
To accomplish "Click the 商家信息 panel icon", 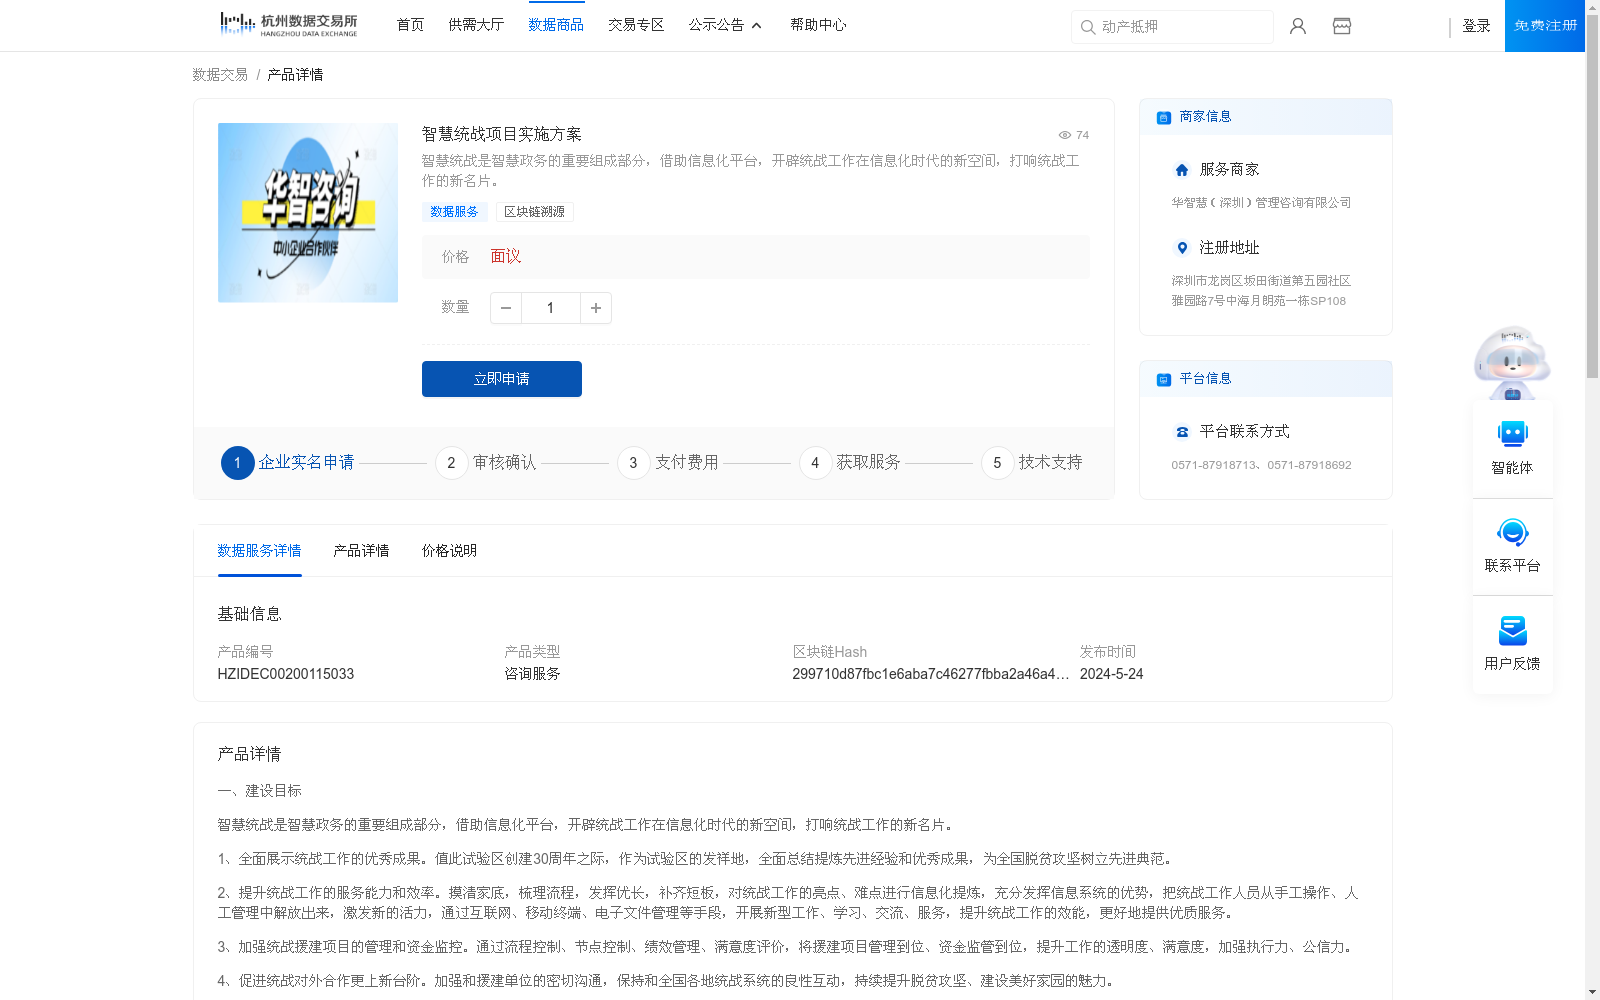I will tap(1164, 118).
